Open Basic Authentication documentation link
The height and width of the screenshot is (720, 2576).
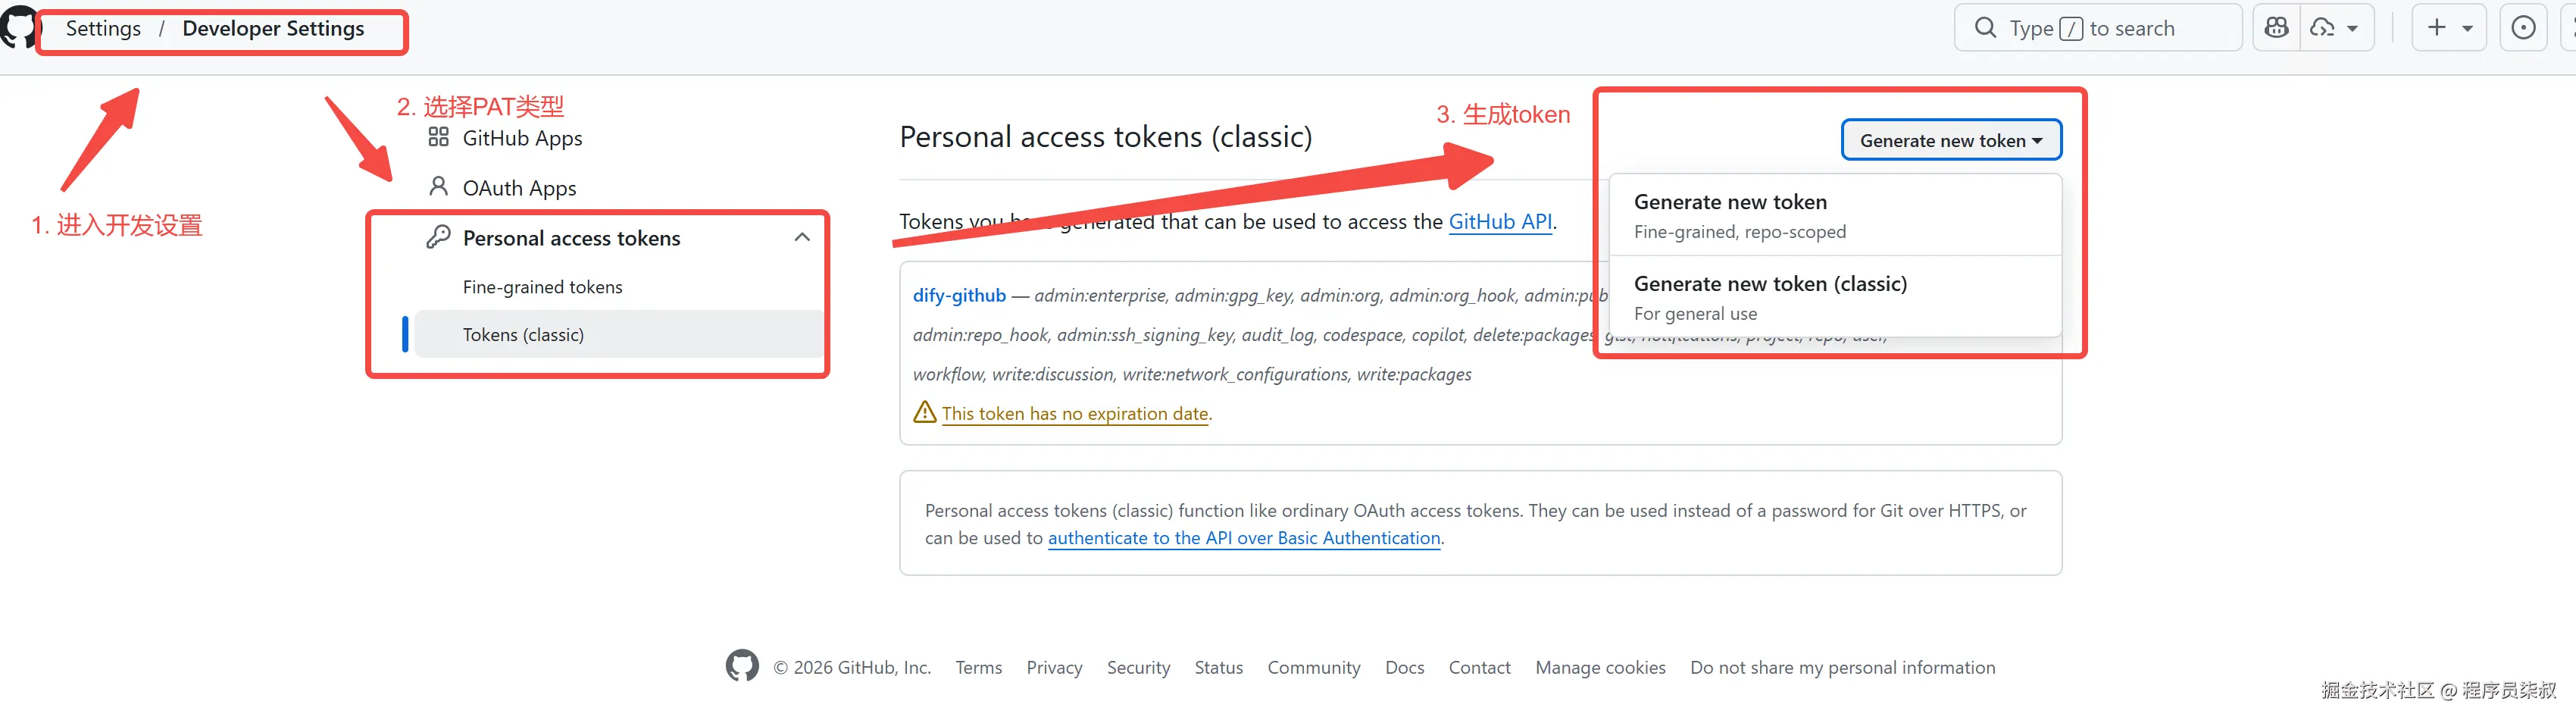click(x=1243, y=538)
